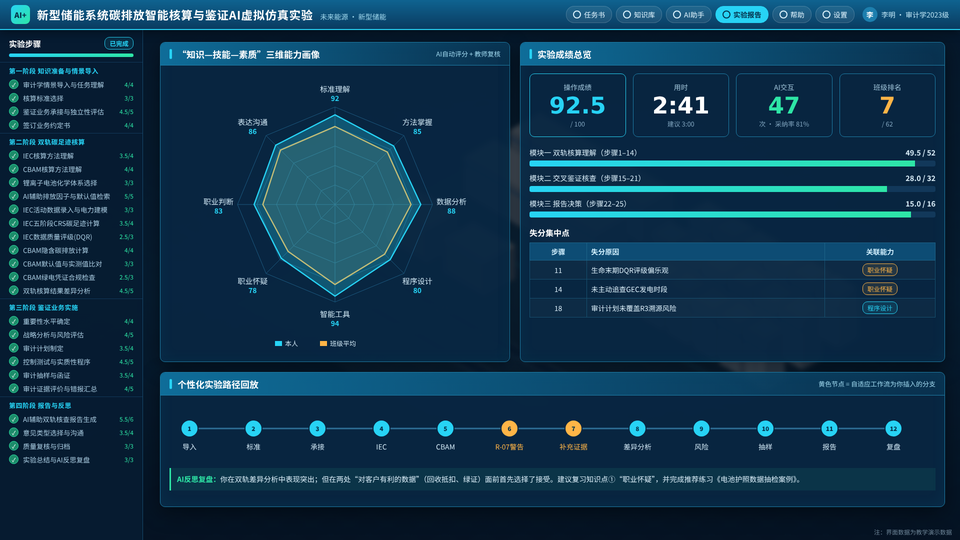Click check icon beside IEC核算方法理解
This screenshot has width=960, height=540.
[13, 156]
